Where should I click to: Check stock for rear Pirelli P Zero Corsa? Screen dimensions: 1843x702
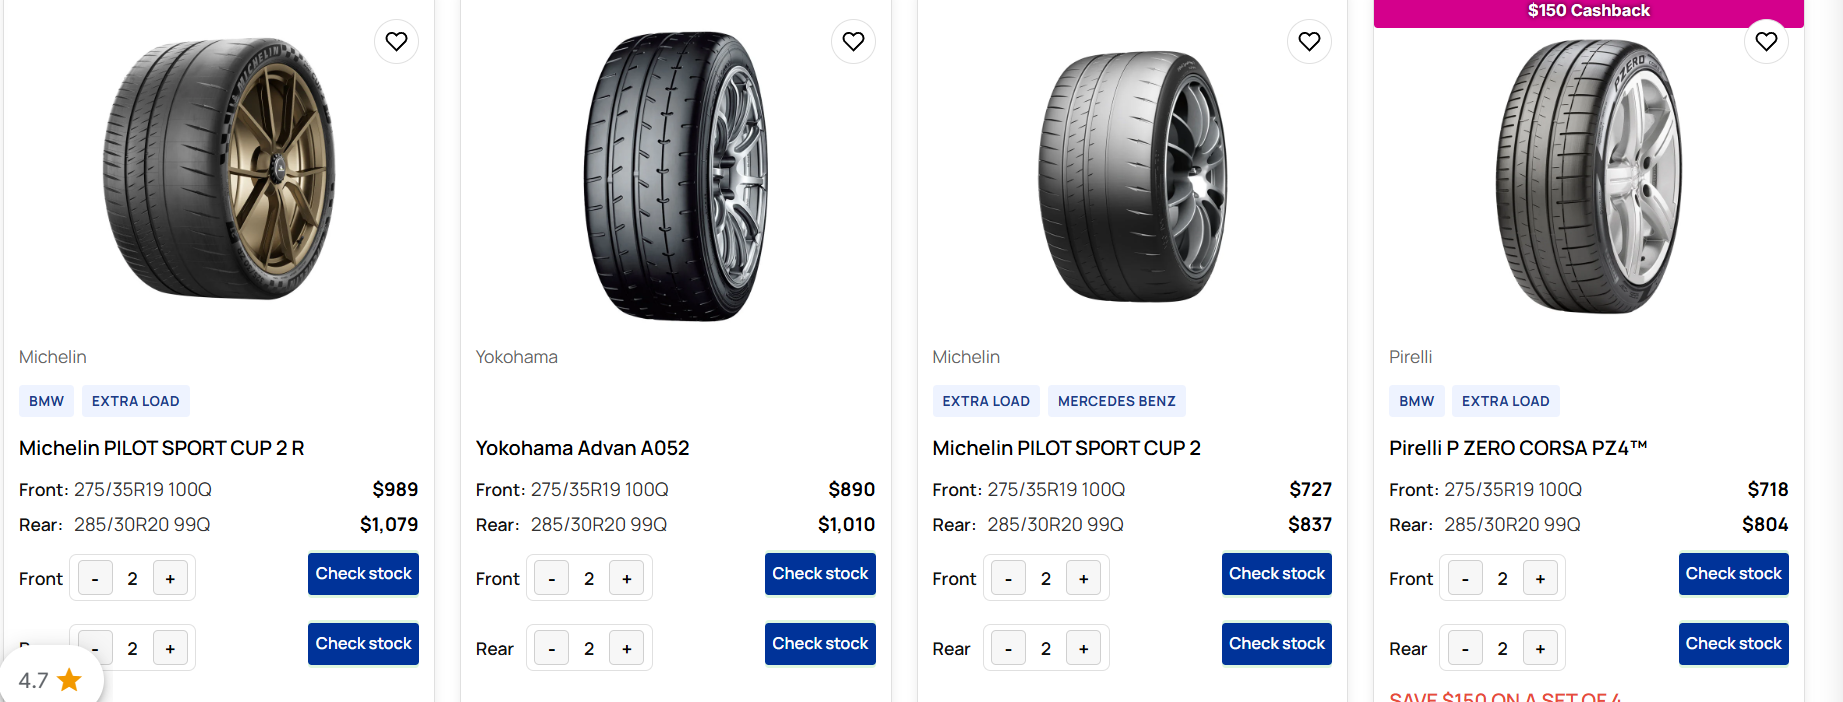pyautogui.click(x=1733, y=644)
